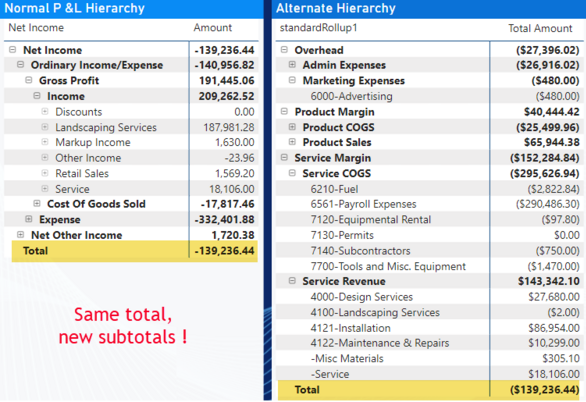This screenshot has width=586, height=402.
Task: Select the 6561-Payroll Expenses row
Action: 430,204
